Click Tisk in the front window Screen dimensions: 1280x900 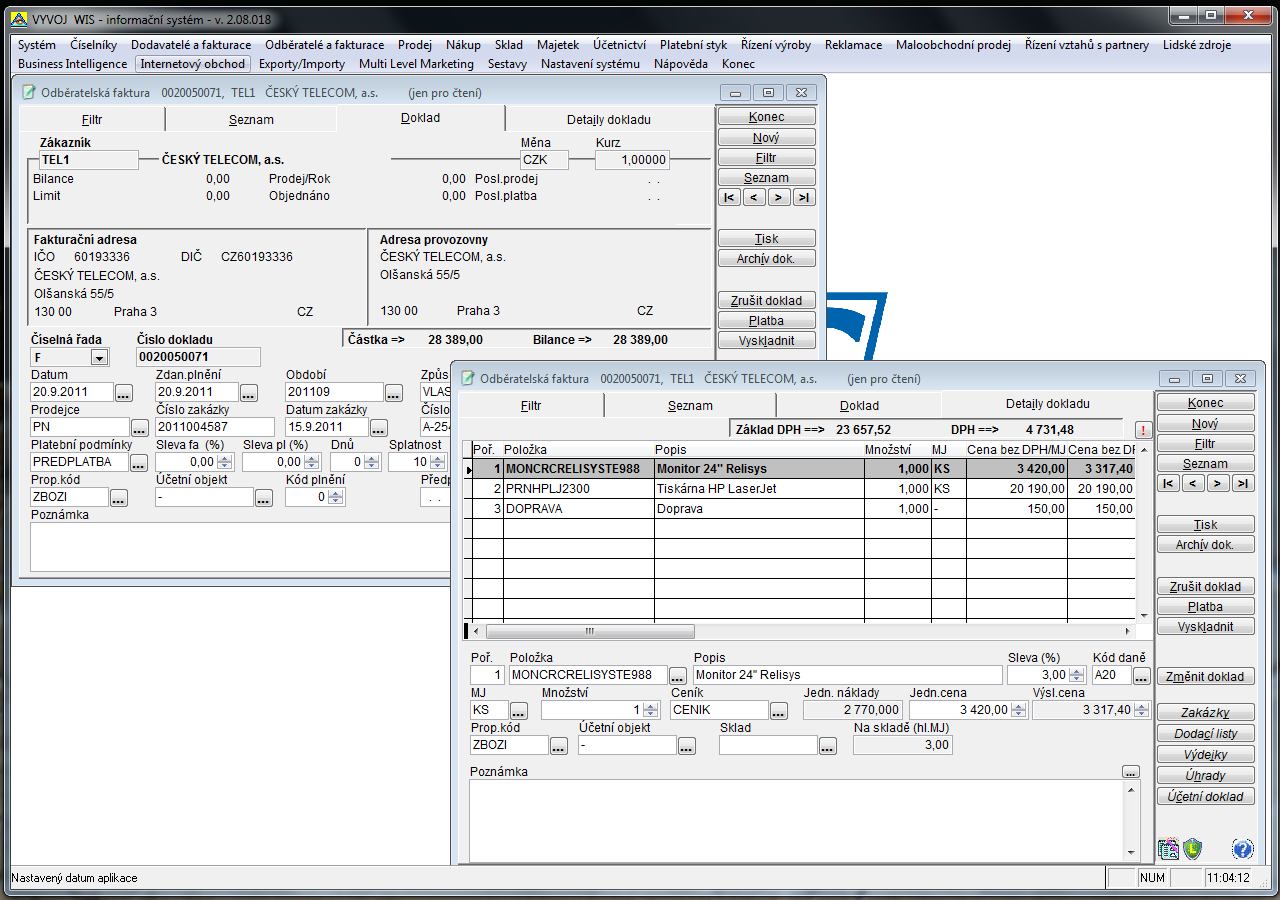[x=1205, y=525]
